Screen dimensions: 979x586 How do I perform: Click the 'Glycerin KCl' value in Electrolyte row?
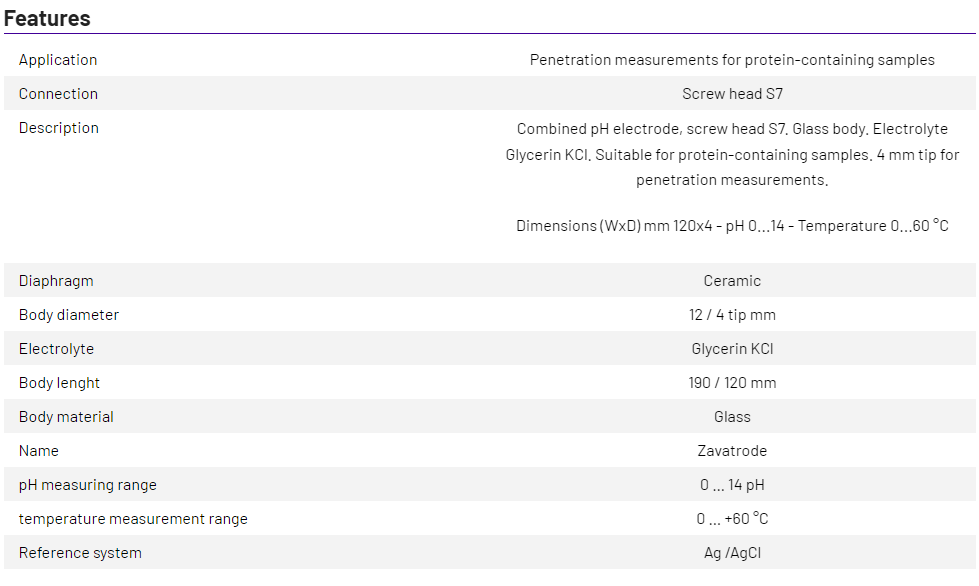pyautogui.click(x=732, y=349)
